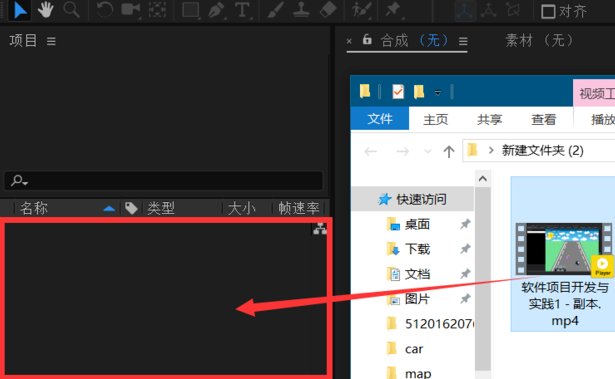Image resolution: width=615 pixels, height=379 pixels.
Task: Enable the 对齐 snapping checkbox
Action: pyautogui.click(x=548, y=11)
